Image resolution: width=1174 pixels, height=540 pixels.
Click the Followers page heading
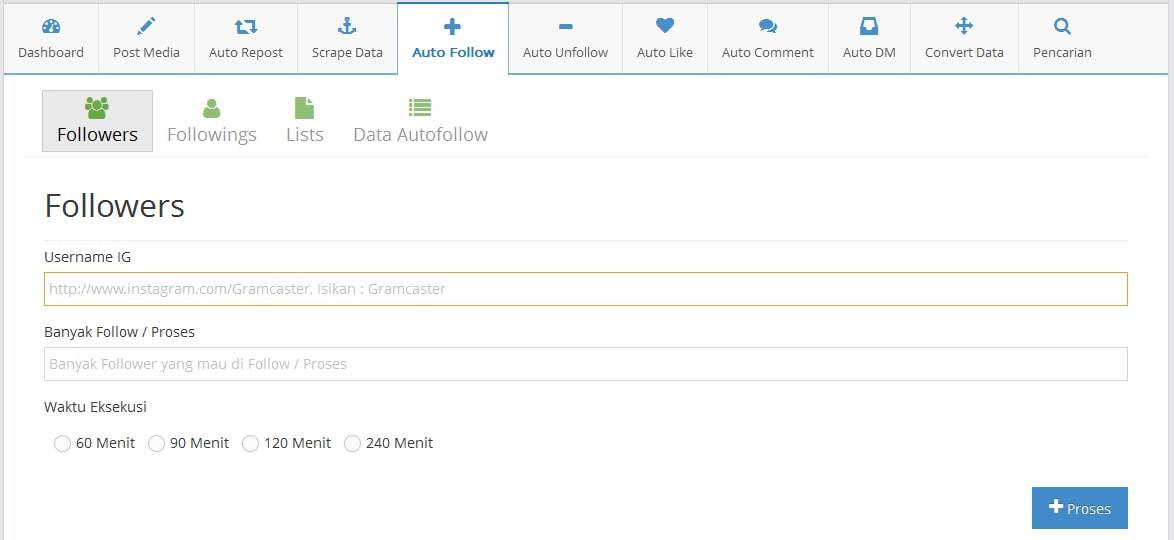click(115, 205)
